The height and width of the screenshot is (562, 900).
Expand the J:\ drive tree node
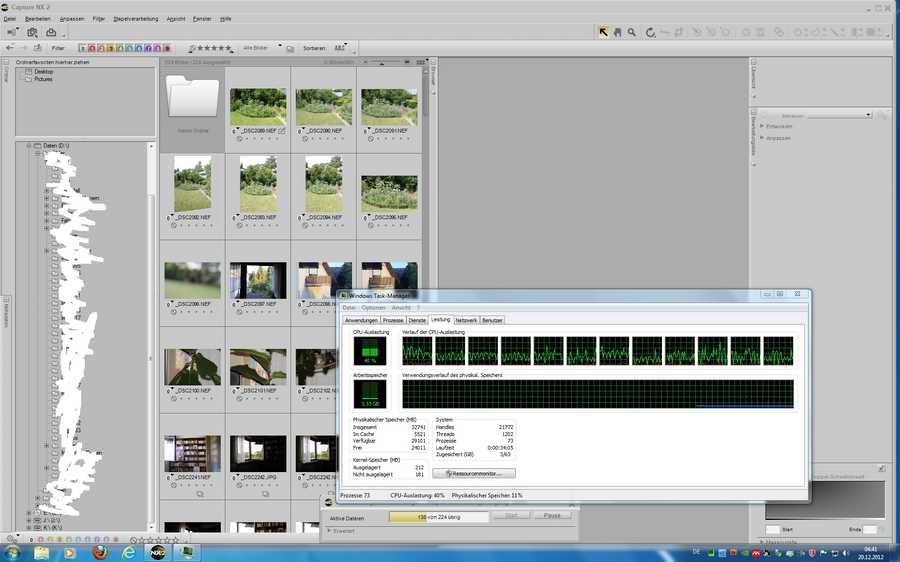[x=29, y=520]
